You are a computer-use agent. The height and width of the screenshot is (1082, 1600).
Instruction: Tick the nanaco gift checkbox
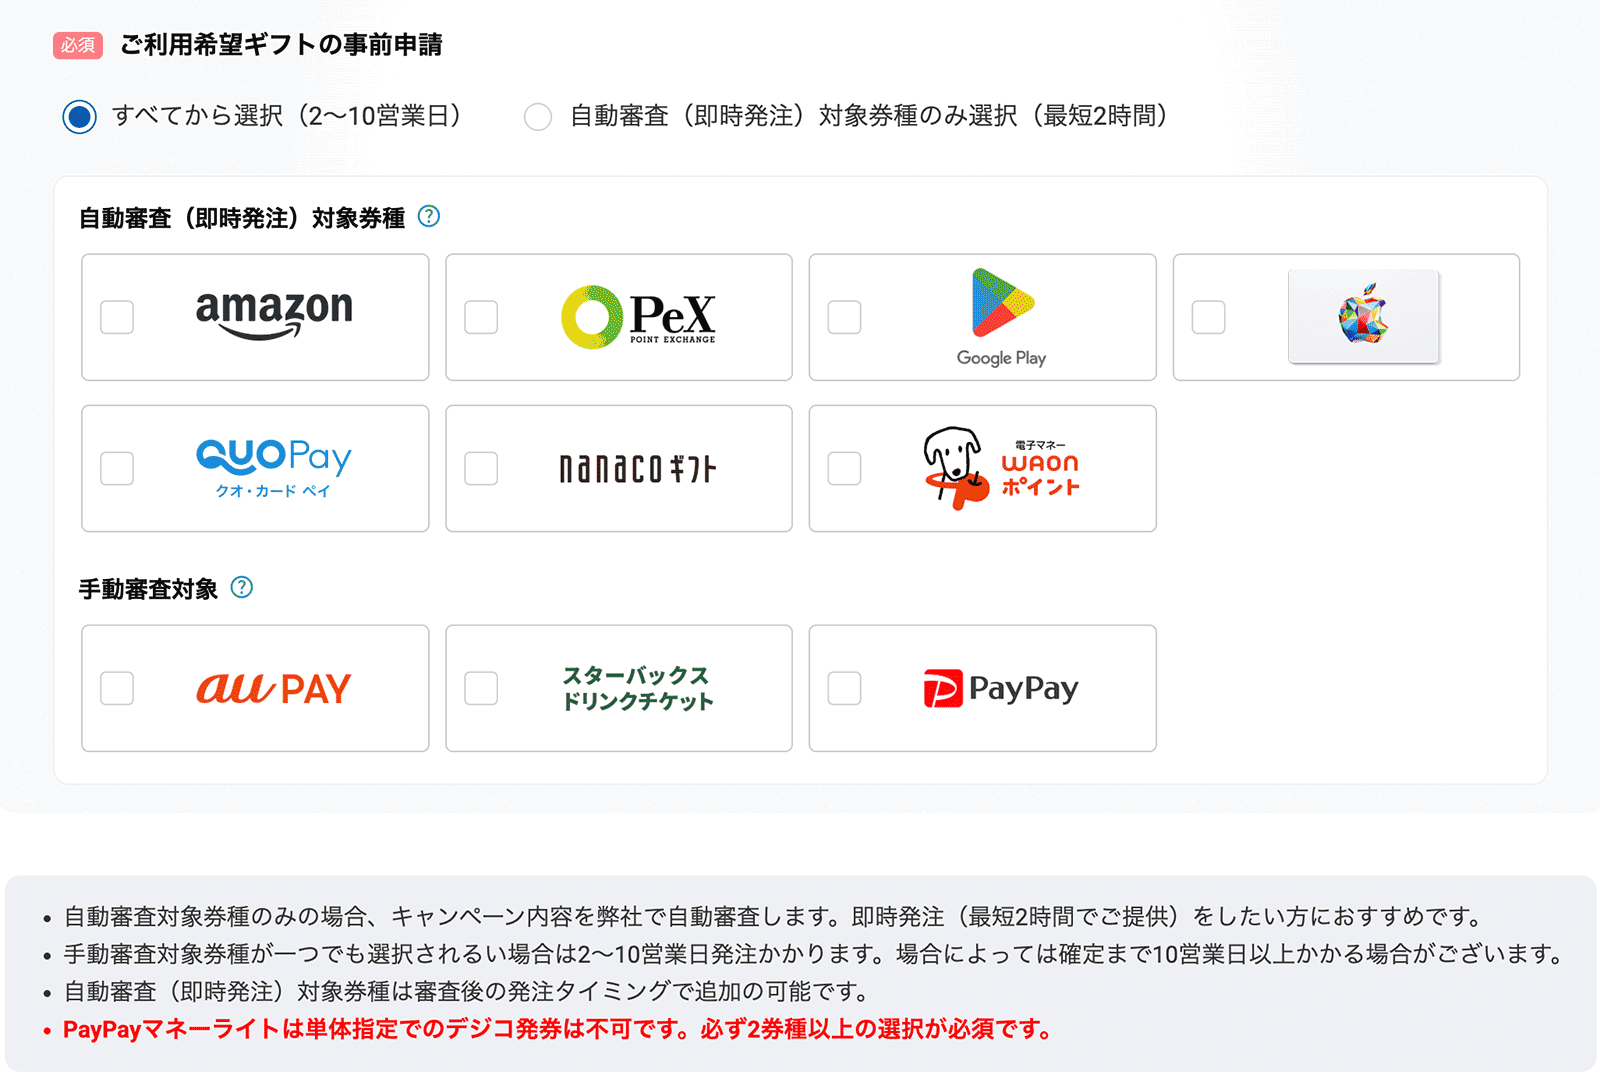[x=481, y=468]
